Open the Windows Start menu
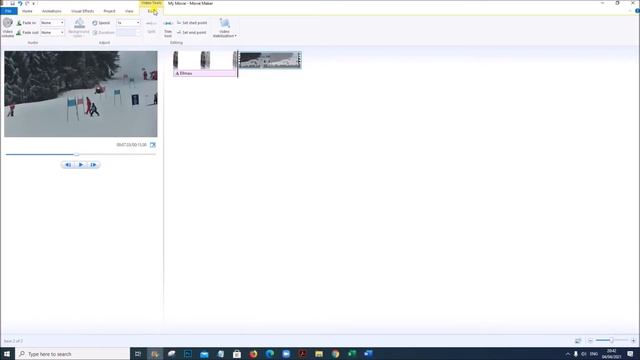The image size is (640, 360). [7, 354]
